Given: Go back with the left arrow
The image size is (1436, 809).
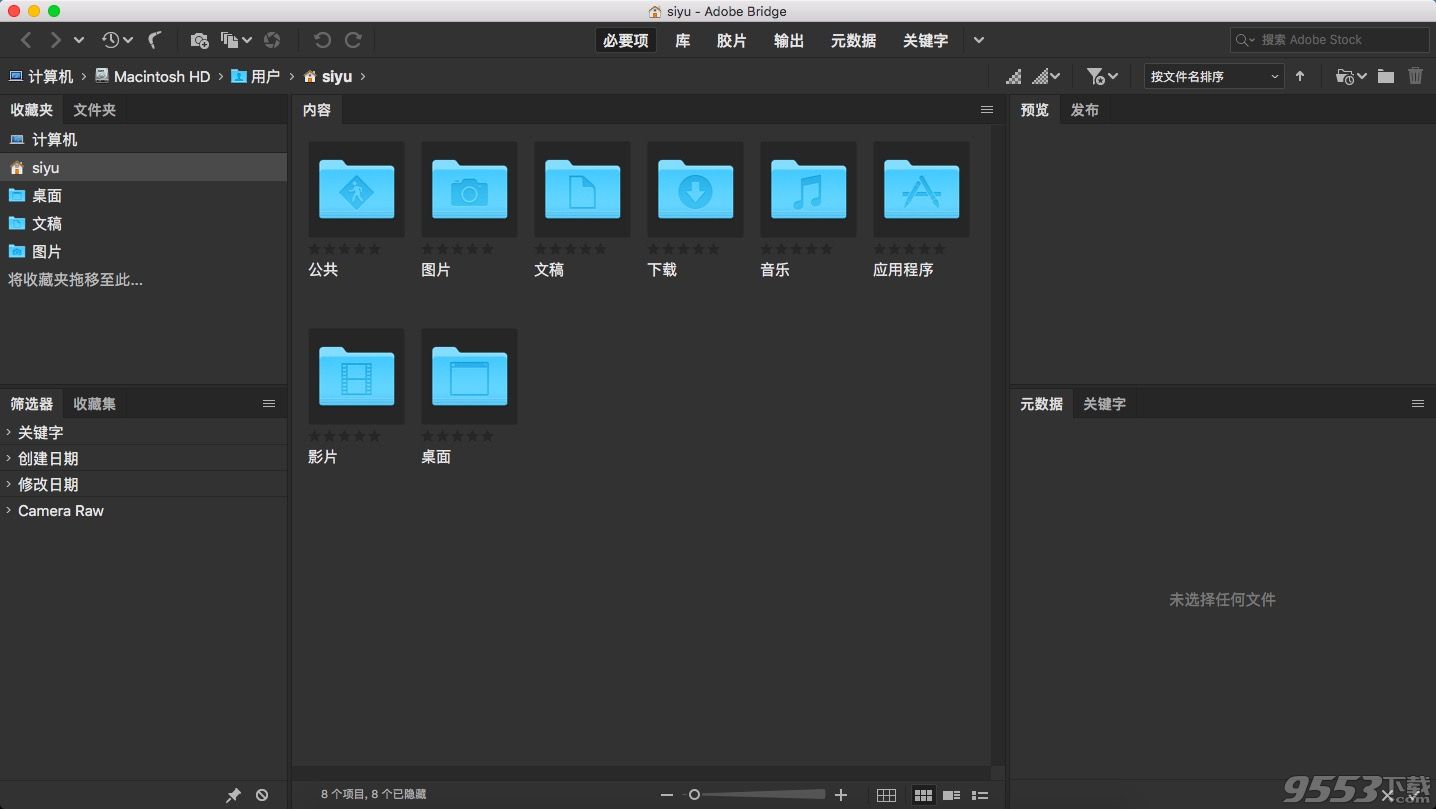Looking at the screenshot, I should pyautogui.click(x=27, y=40).
